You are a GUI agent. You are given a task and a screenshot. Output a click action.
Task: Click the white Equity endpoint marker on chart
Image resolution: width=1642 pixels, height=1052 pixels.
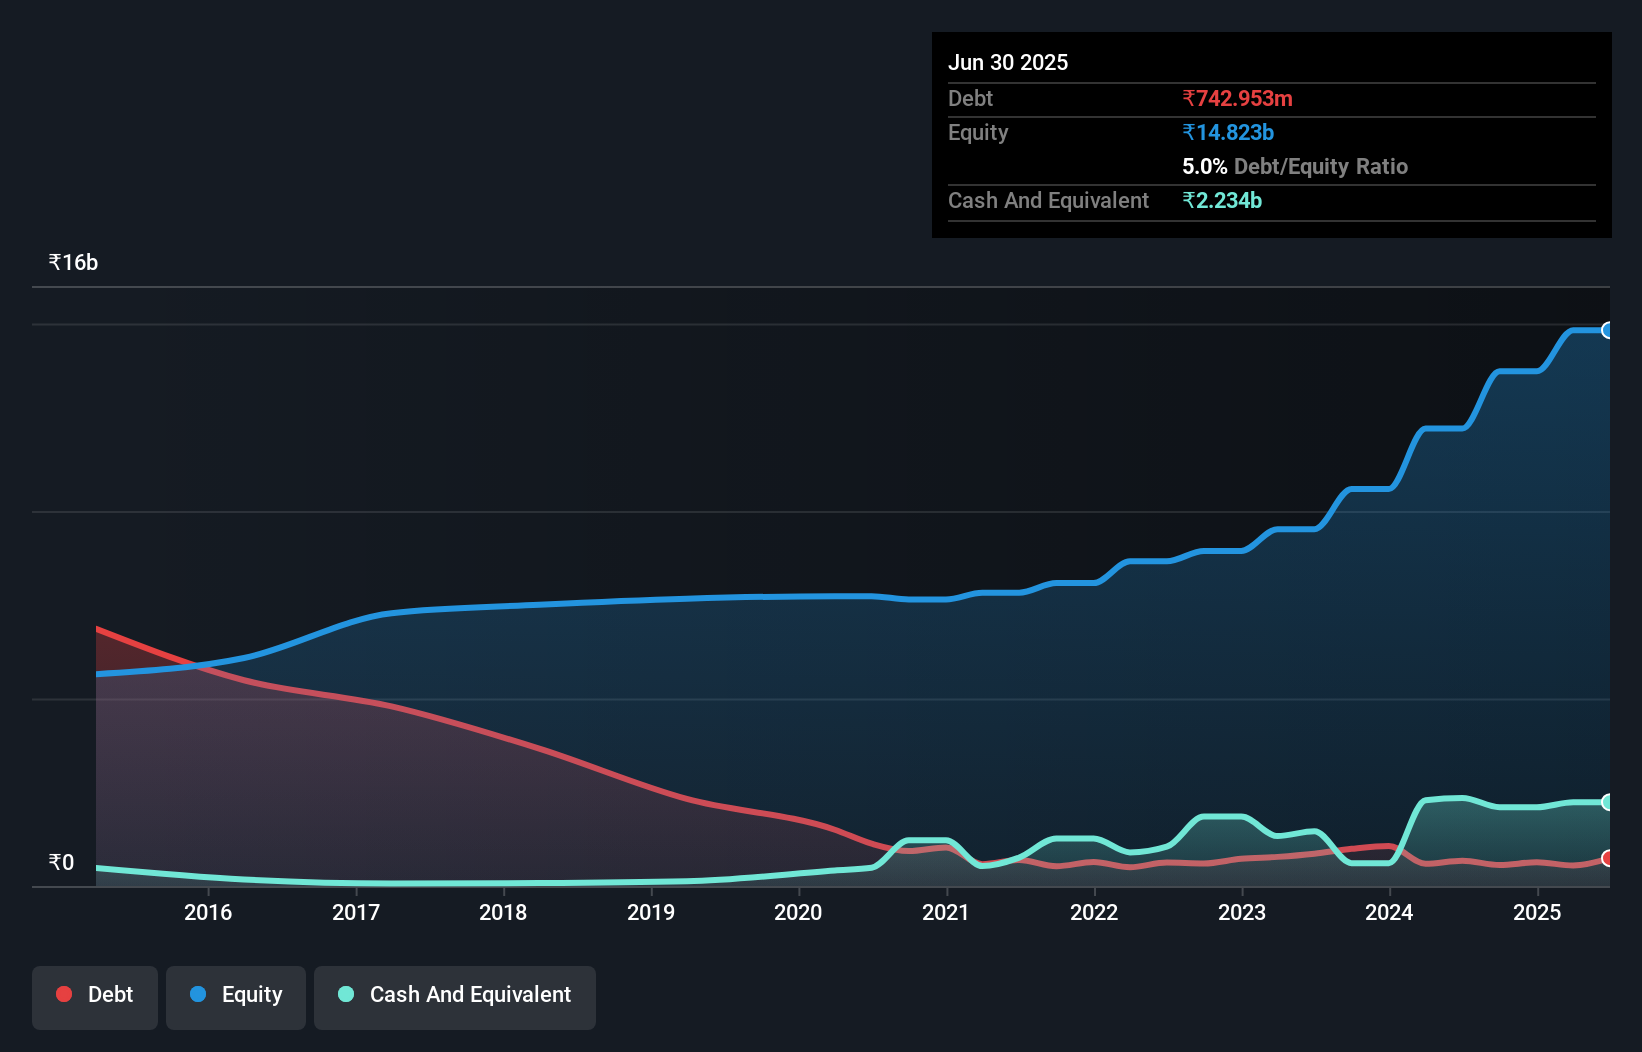tap(1606, 329)
